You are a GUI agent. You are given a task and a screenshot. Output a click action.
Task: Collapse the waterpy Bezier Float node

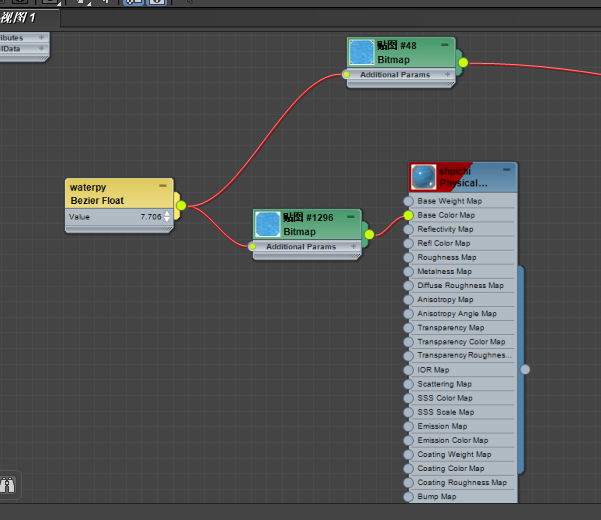click(x=163, y=185)
